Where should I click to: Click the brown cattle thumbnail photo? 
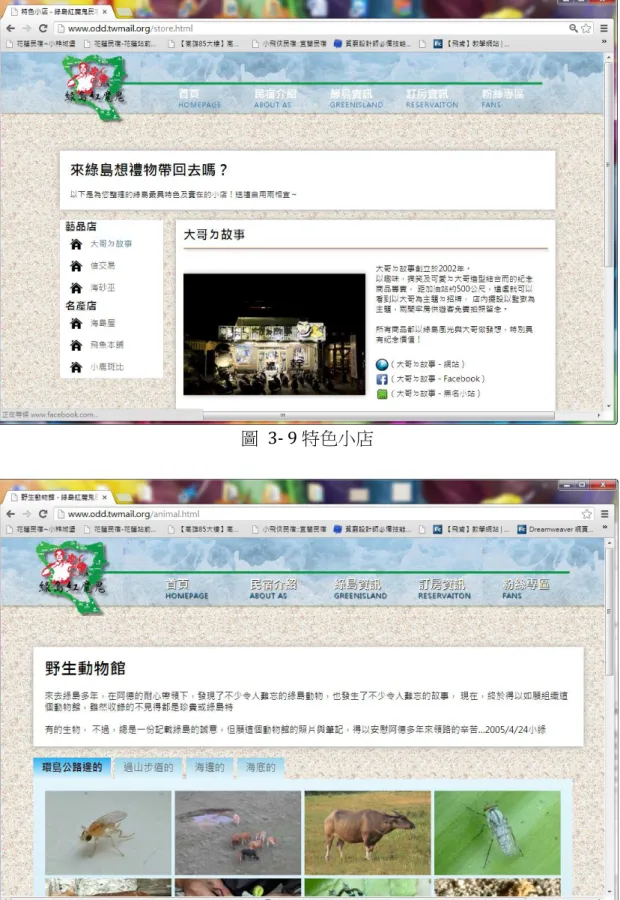pyautogui.click(x=367, y=833)
